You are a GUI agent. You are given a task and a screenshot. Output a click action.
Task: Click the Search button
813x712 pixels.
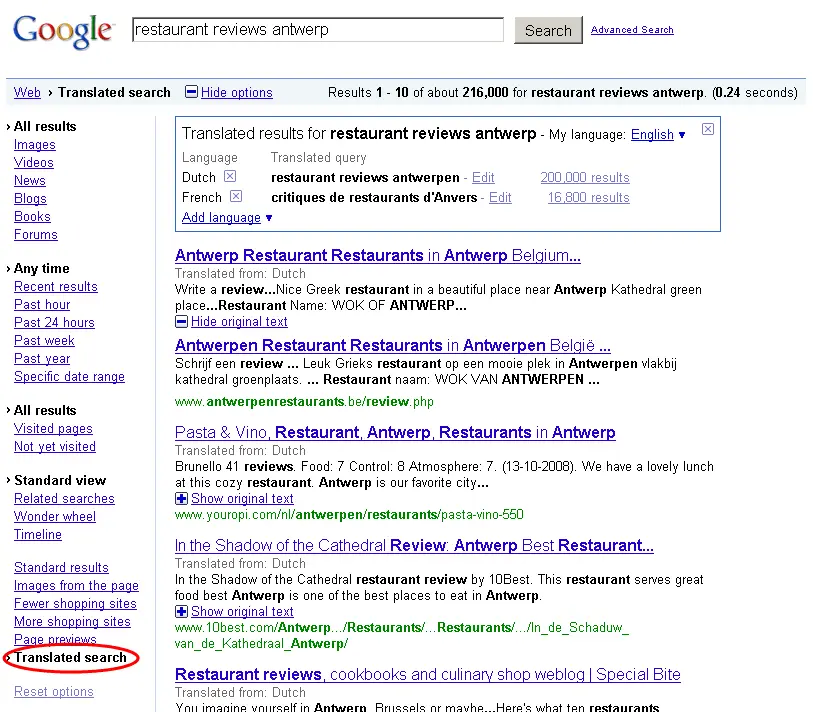click(548, 30)
